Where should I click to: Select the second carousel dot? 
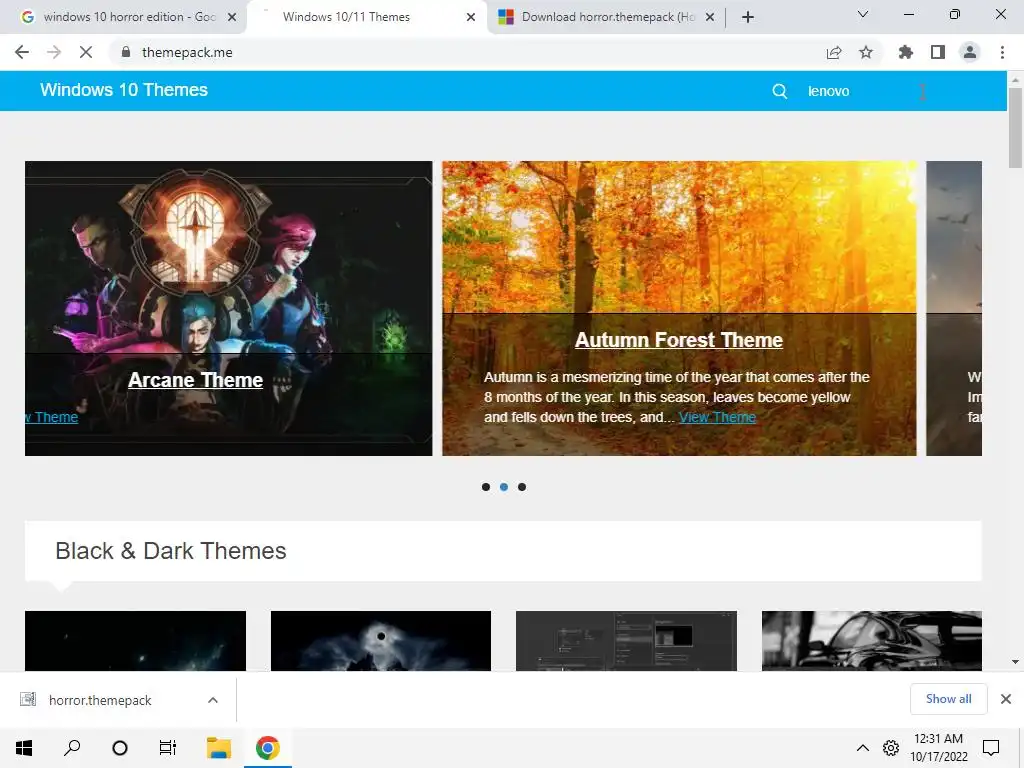[504, 487]
